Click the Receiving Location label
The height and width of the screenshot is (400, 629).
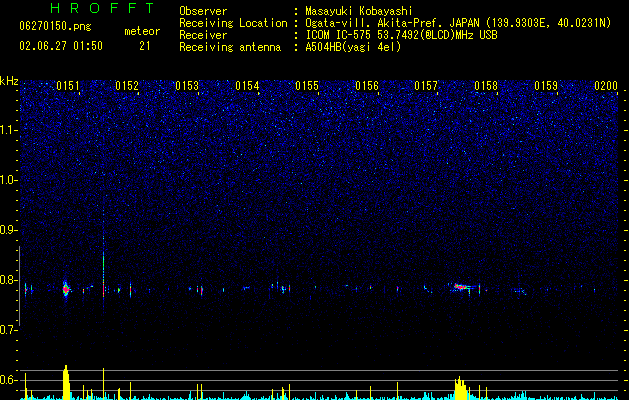(x=233, y=23)
